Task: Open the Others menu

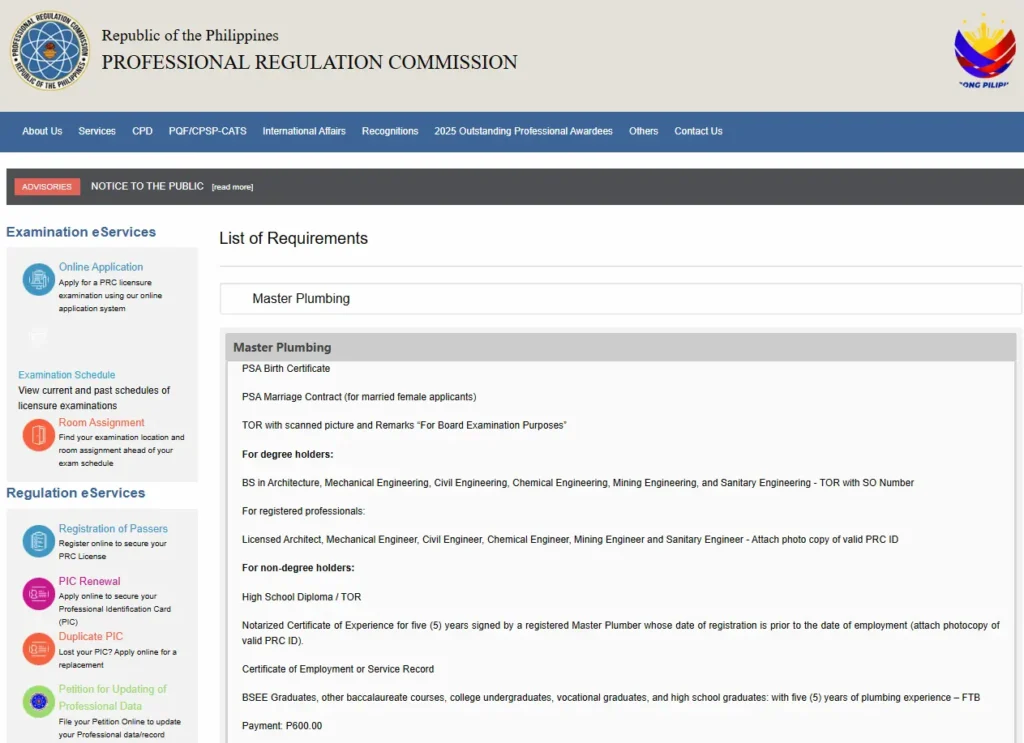Action: (643, 131)
